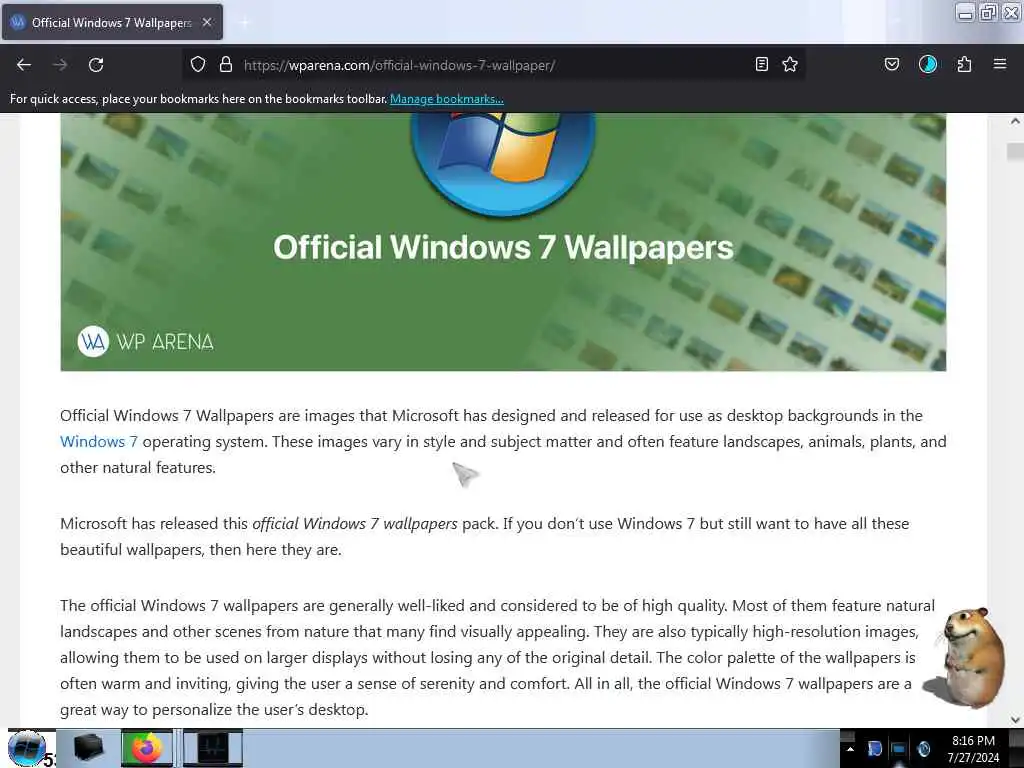Click the forward navigation arrow

tap(60, 65)
